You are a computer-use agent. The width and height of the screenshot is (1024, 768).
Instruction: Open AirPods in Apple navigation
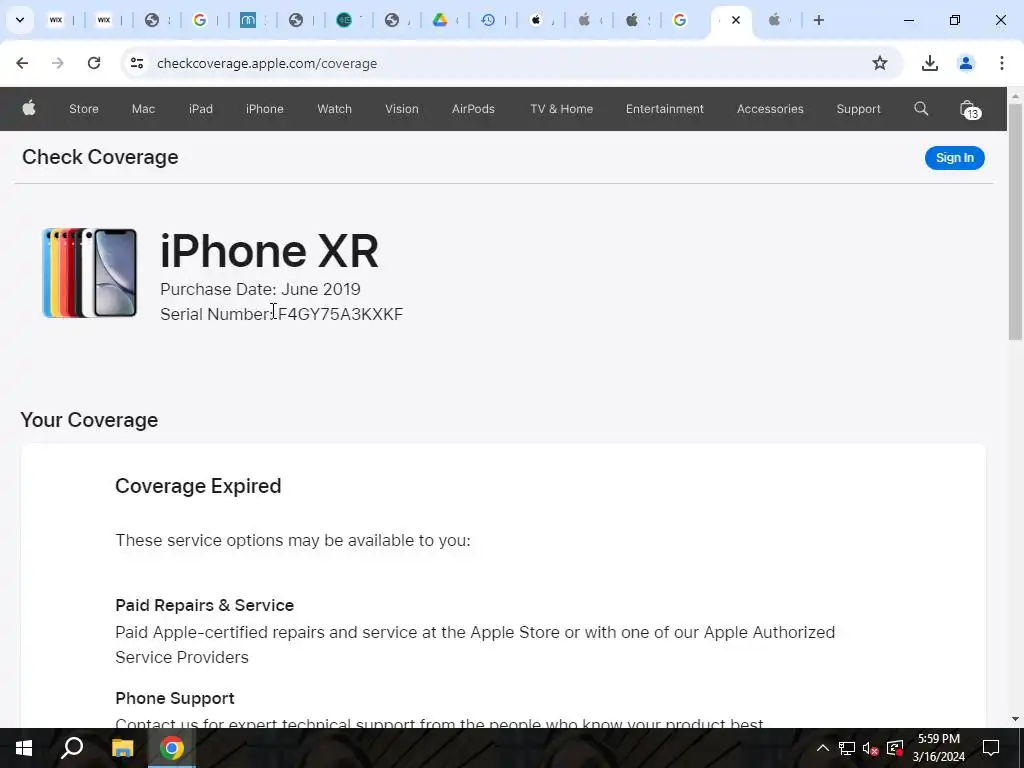click(x=473, y=109)
